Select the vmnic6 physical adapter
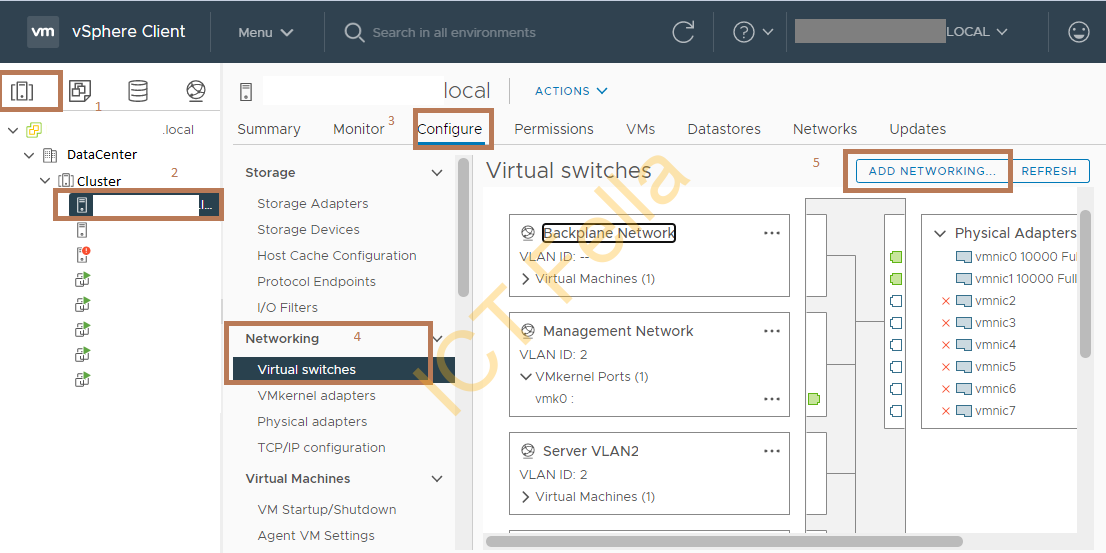The width and height of the screenshot is (1106, 553). [x=985, y=388]
